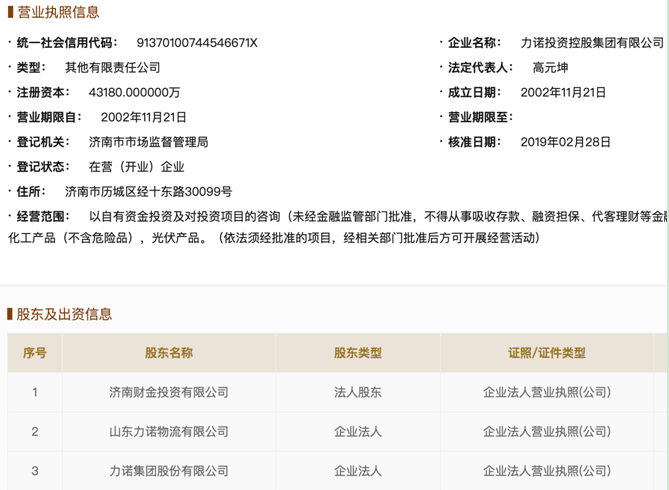Click registration authority 济南市市场监督管理局
Screen dimensions: 669x490
point(148,142)
